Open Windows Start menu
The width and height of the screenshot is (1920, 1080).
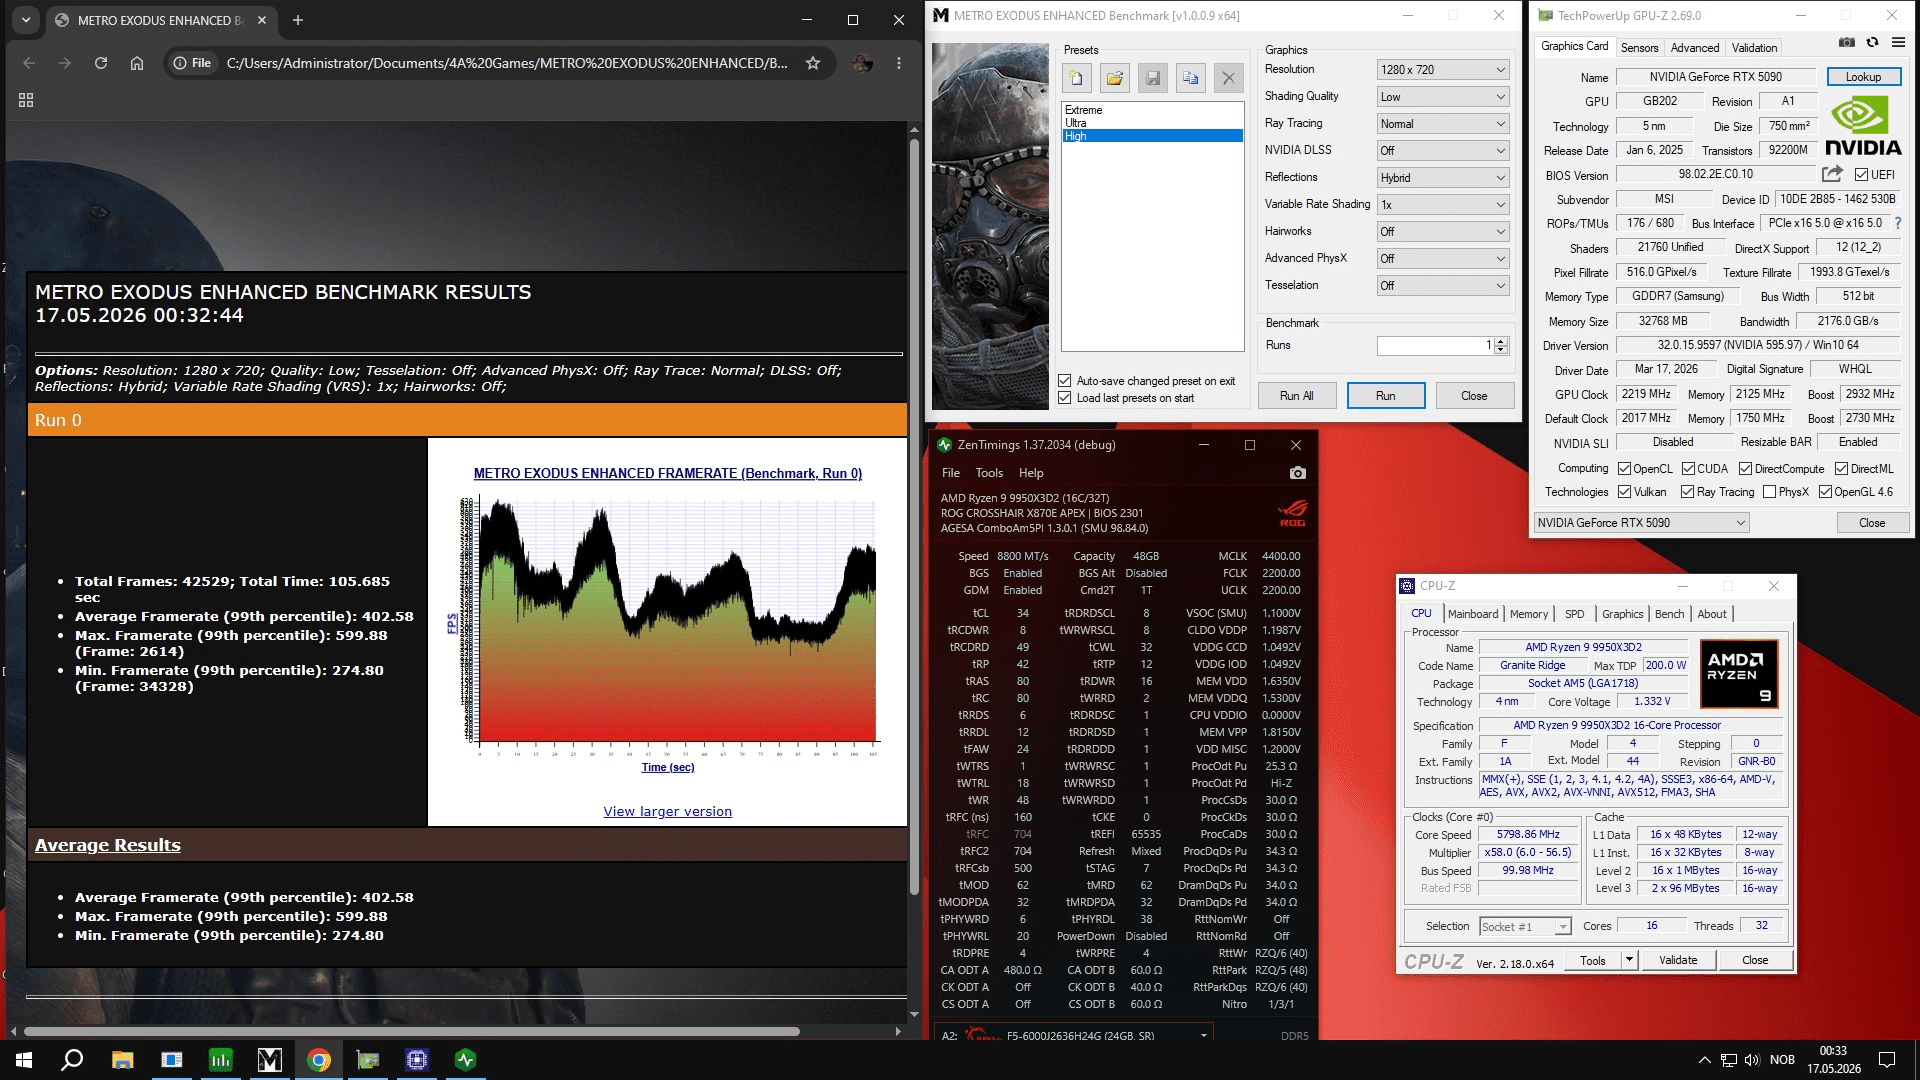[x=24, y=1060]
